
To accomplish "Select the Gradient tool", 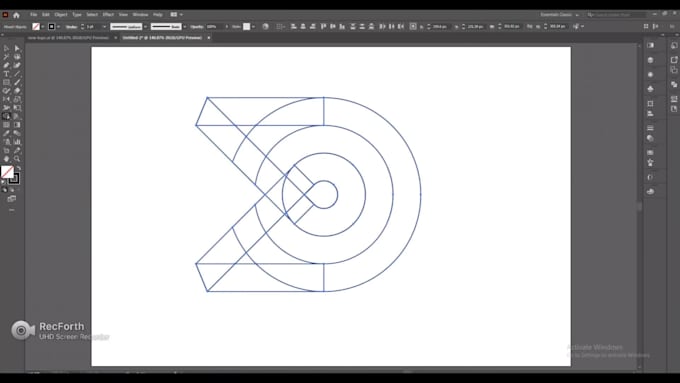I will (x=17, y=125).
